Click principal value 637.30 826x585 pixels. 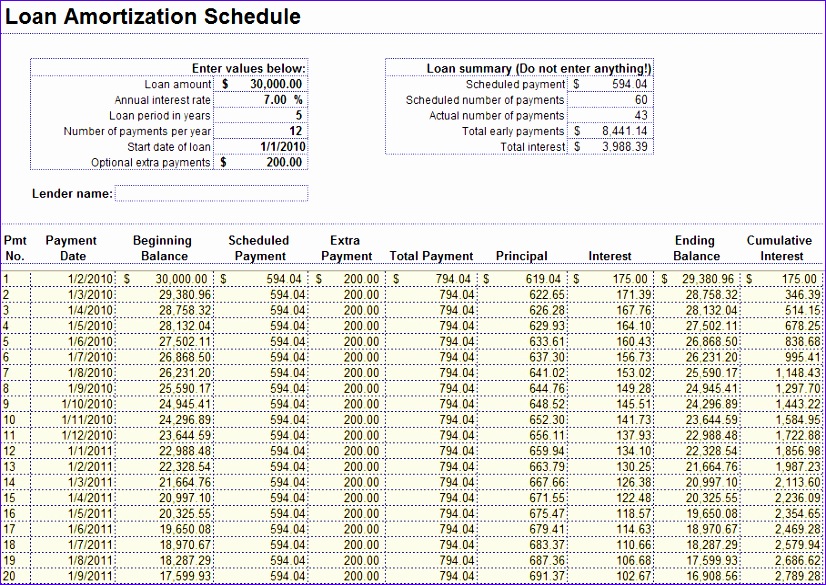coord(546,358)
